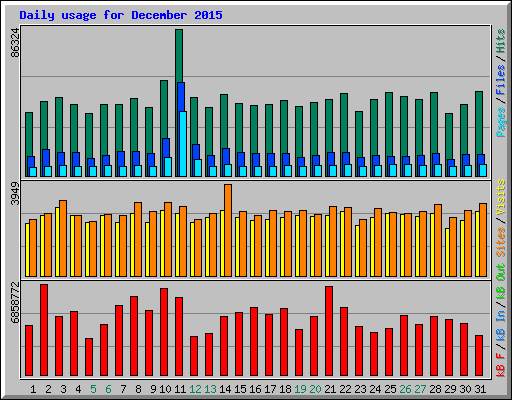Viewport: 512px width, 400px height.
Task: Click the x-axis label for day 31
Action: point(480,389)
